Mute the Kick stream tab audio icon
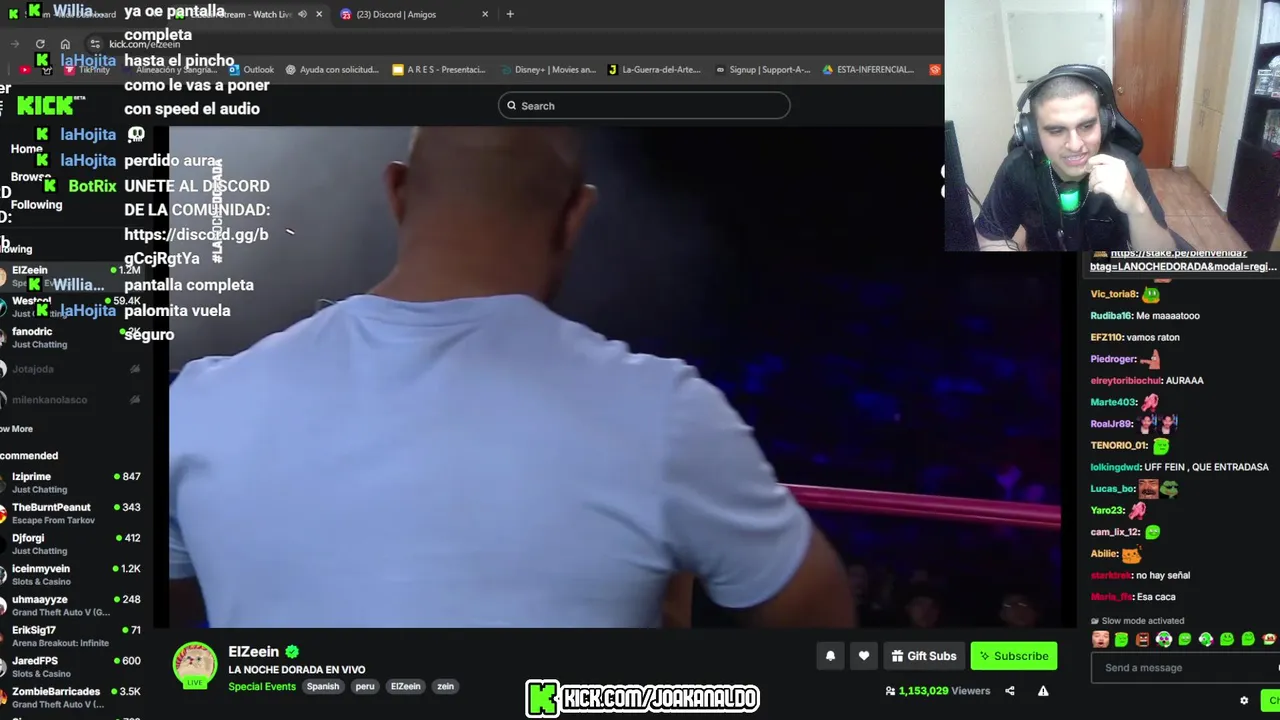Screen dimensions: 1280x720 coord(302,14)
